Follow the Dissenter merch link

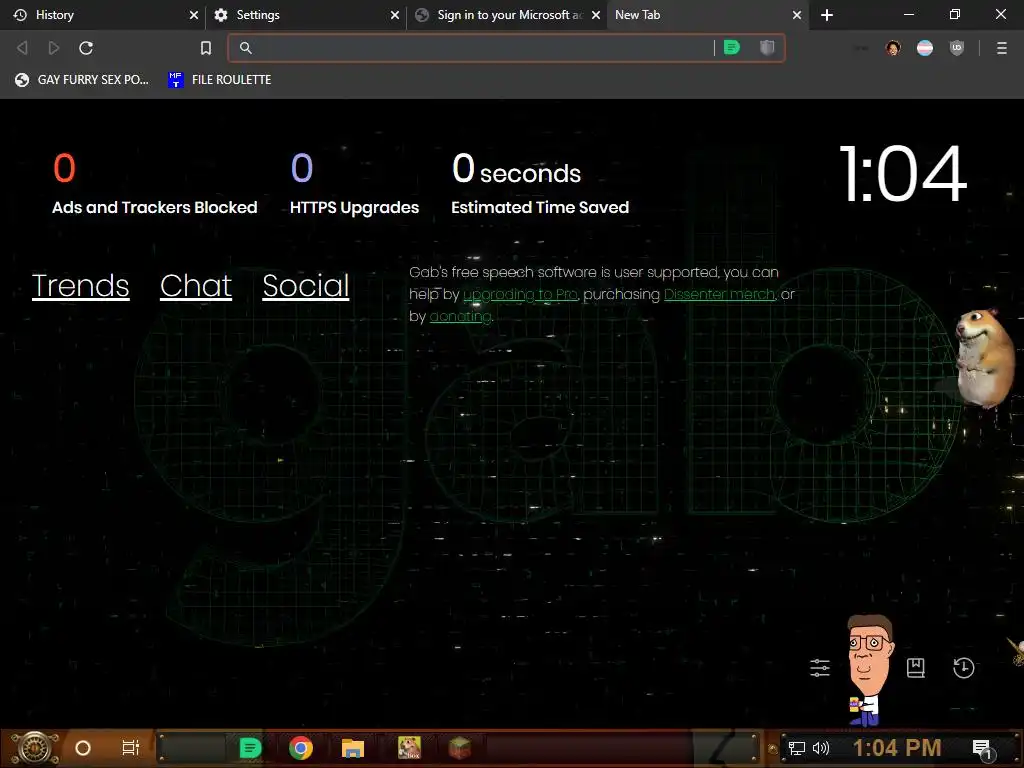[719, 295]
